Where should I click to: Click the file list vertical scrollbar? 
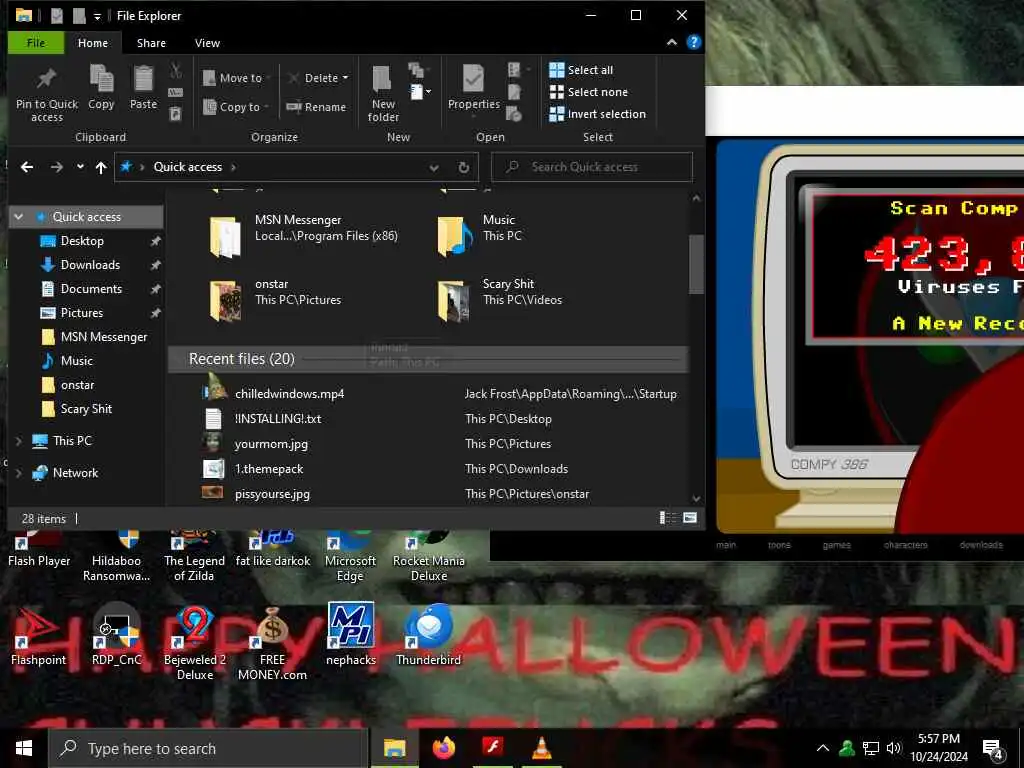point(696,264)
